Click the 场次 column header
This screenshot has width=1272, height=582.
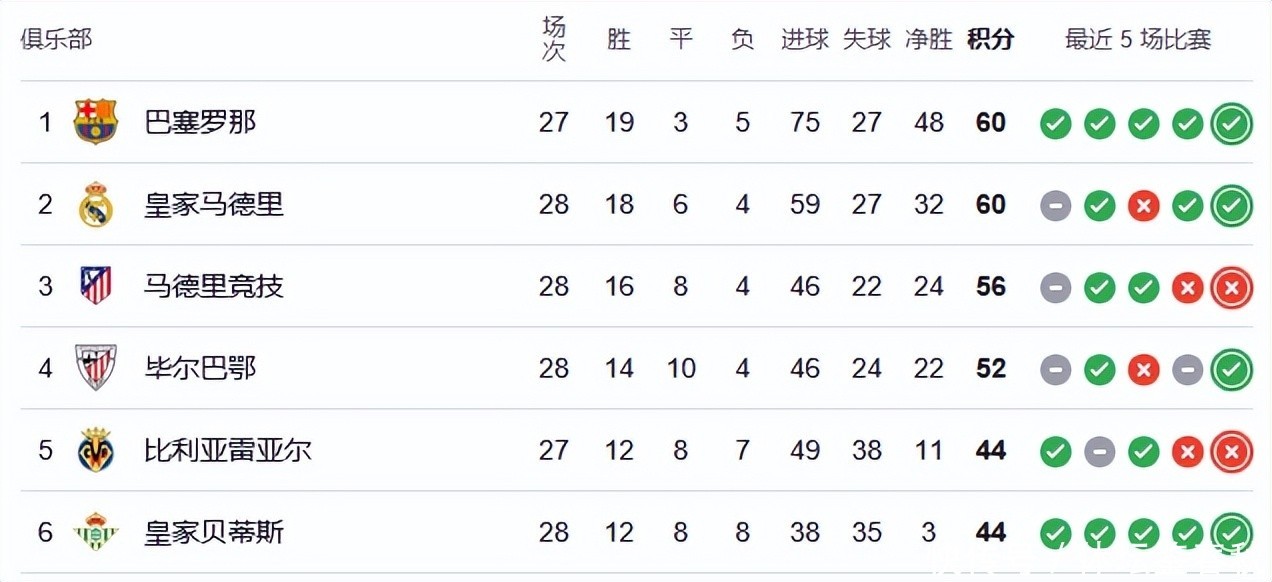tap(553, 39)
